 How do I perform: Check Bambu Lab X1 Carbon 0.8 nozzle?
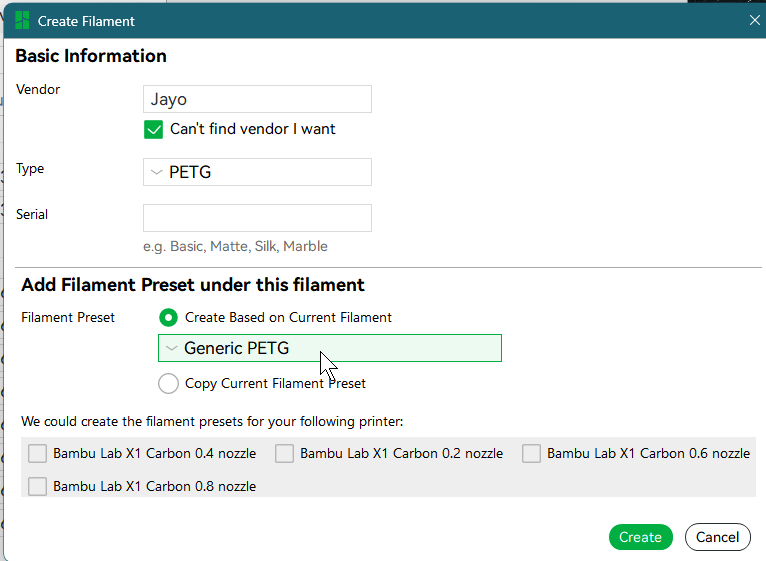tap(38, 487)
